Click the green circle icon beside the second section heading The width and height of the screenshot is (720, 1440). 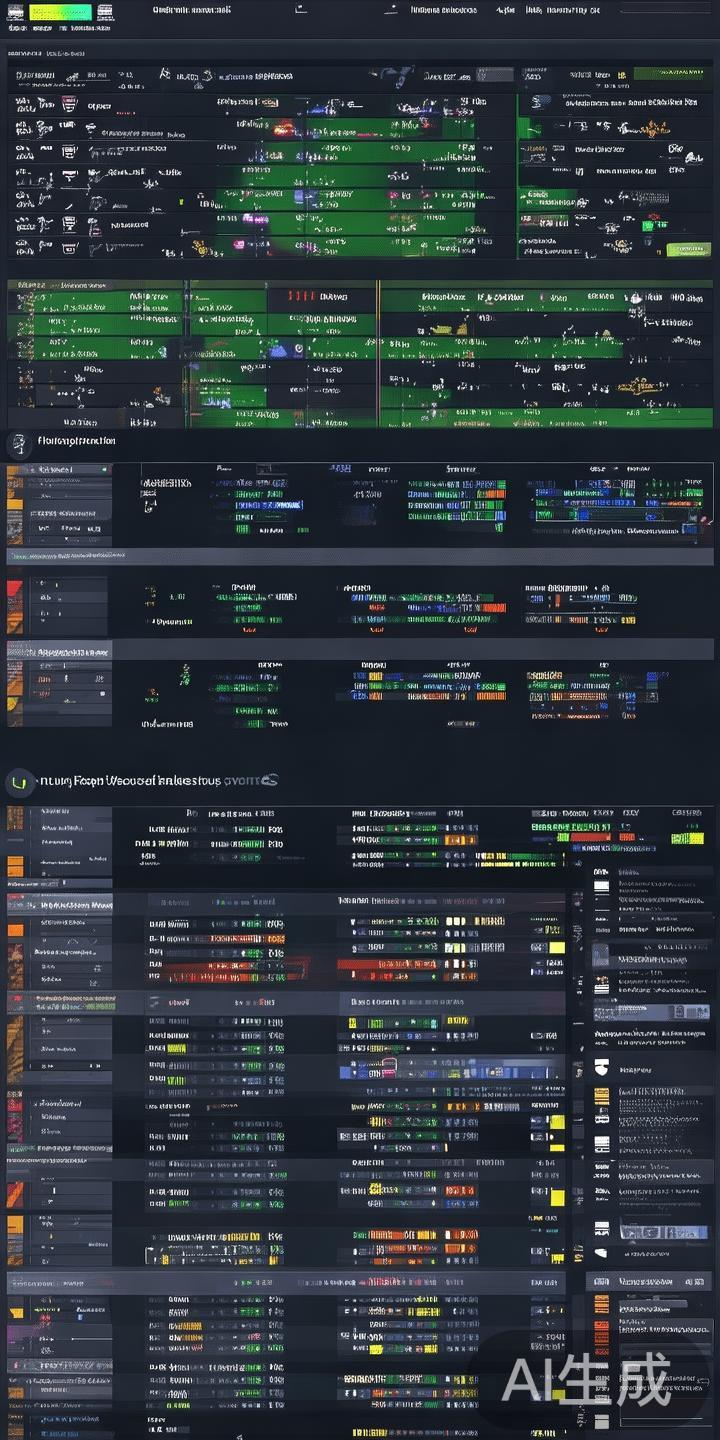[17, 780]
